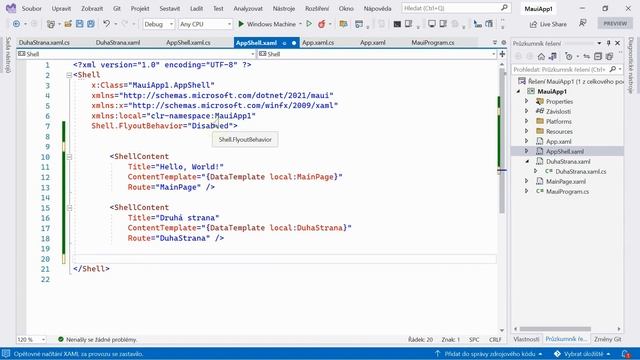Image resolution: width=640 pixels, height=360 pixels.
Task: Select Resources folder in Solution Explorer
Action: (x=559, y=131)
